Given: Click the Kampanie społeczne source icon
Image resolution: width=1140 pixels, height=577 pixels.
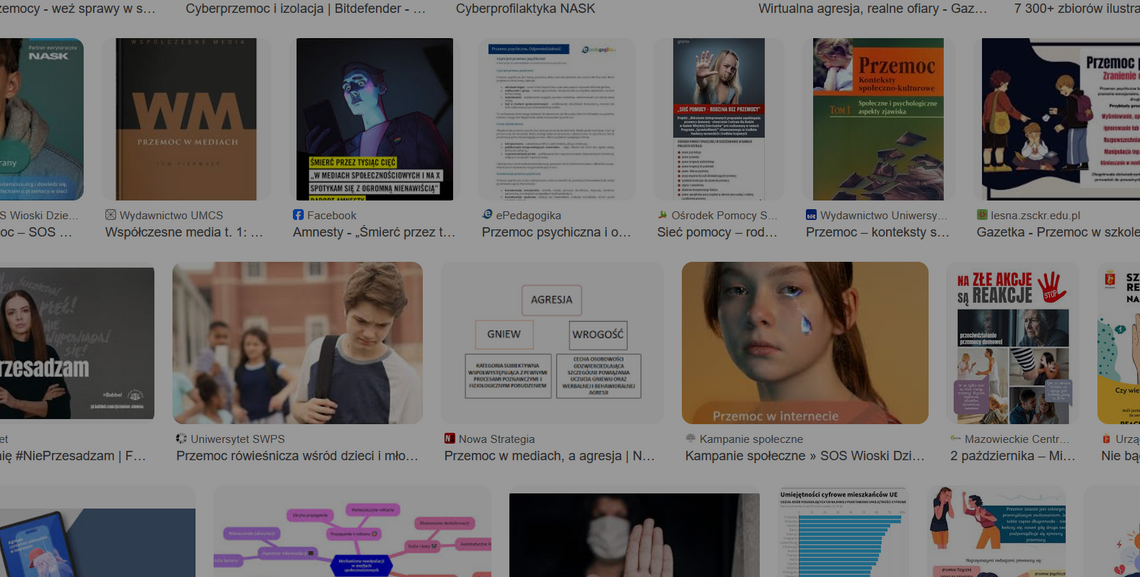Looking at the screenshot, I should 690,439.
